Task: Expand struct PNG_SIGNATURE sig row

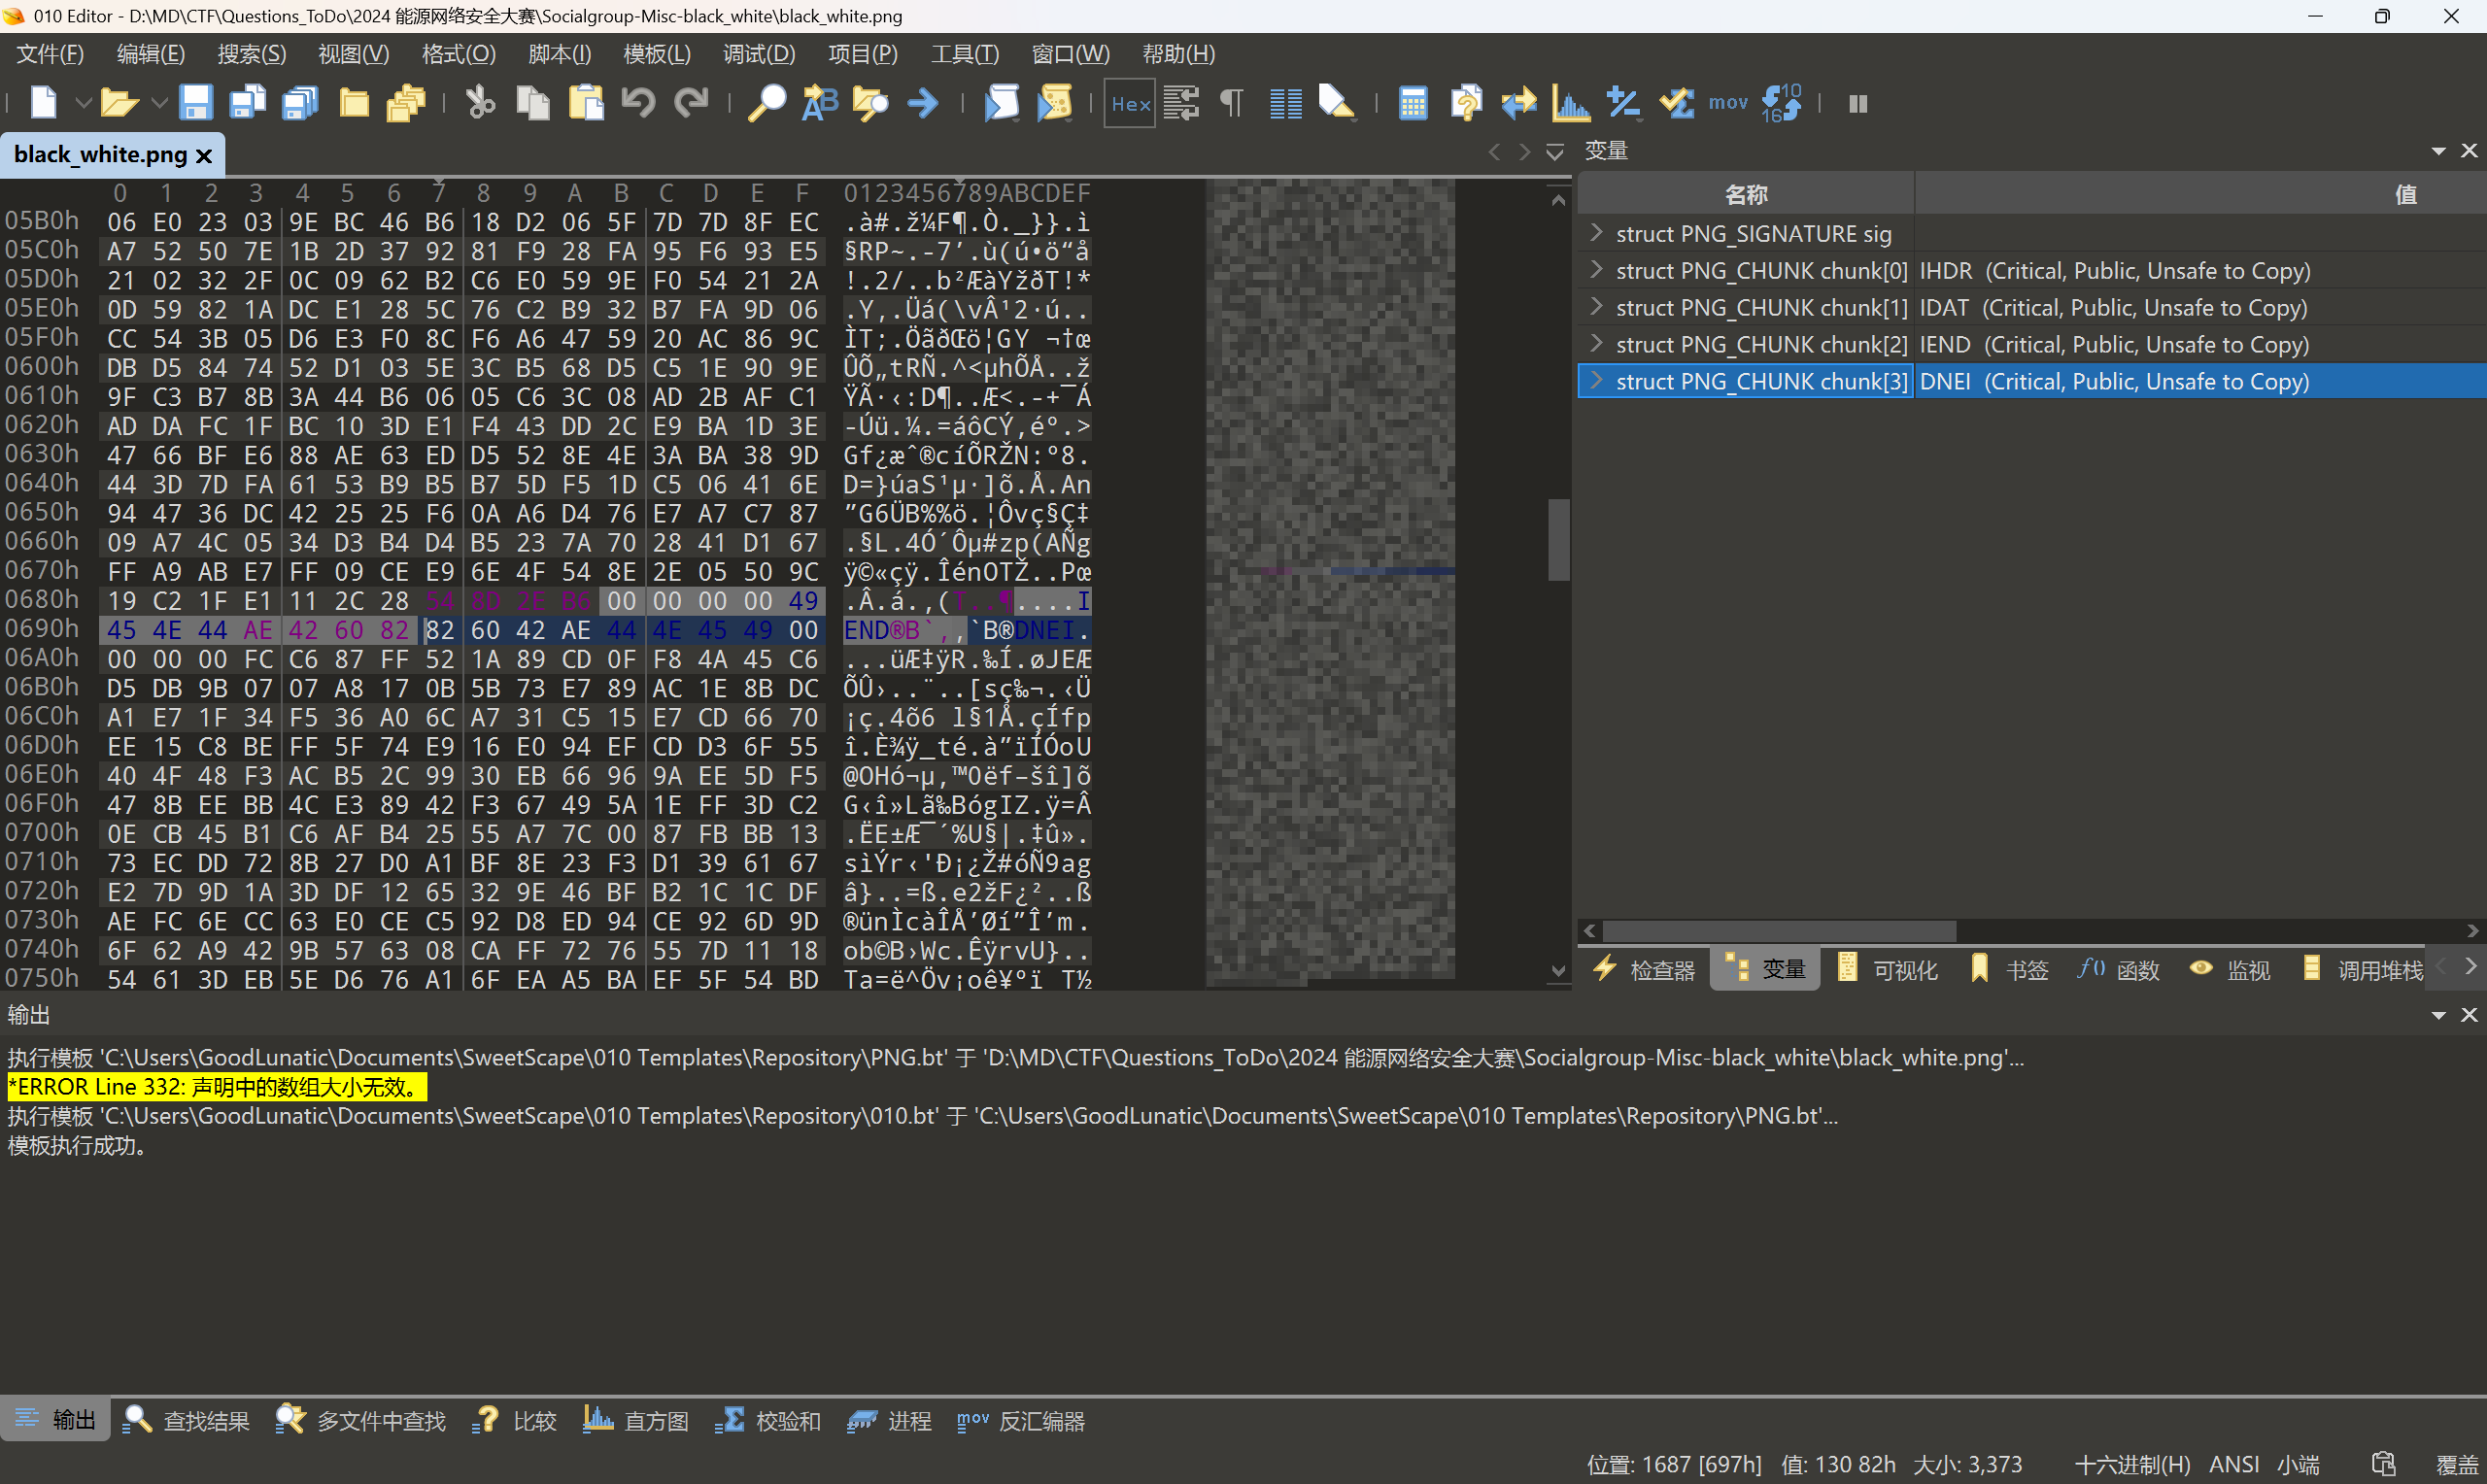Action: point(1596,233)
